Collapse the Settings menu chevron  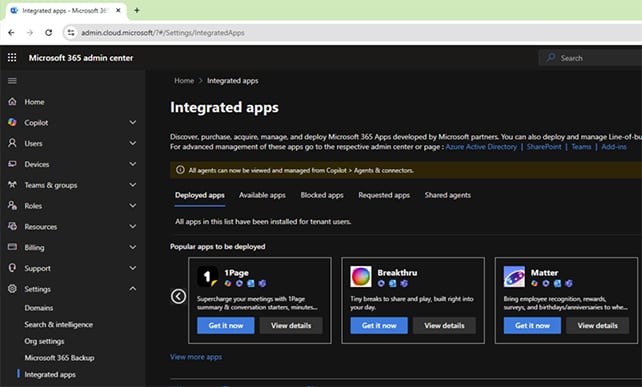(x=133, y=289)
